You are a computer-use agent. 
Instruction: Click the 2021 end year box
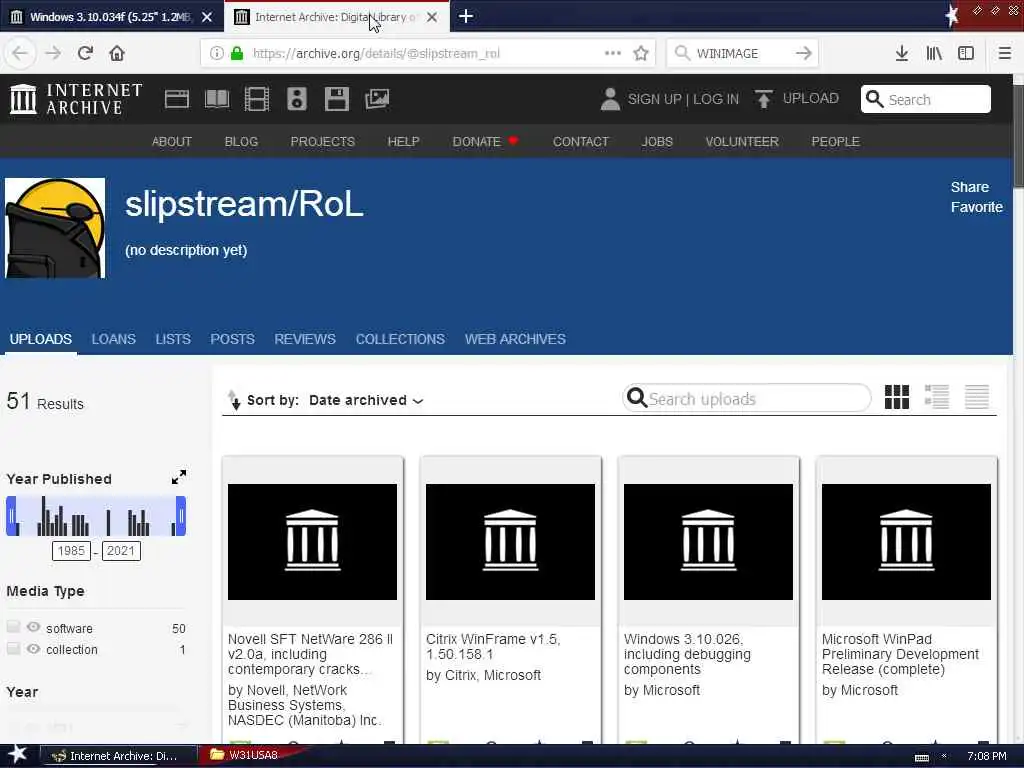pyautogui.click(x=121, y=551)
